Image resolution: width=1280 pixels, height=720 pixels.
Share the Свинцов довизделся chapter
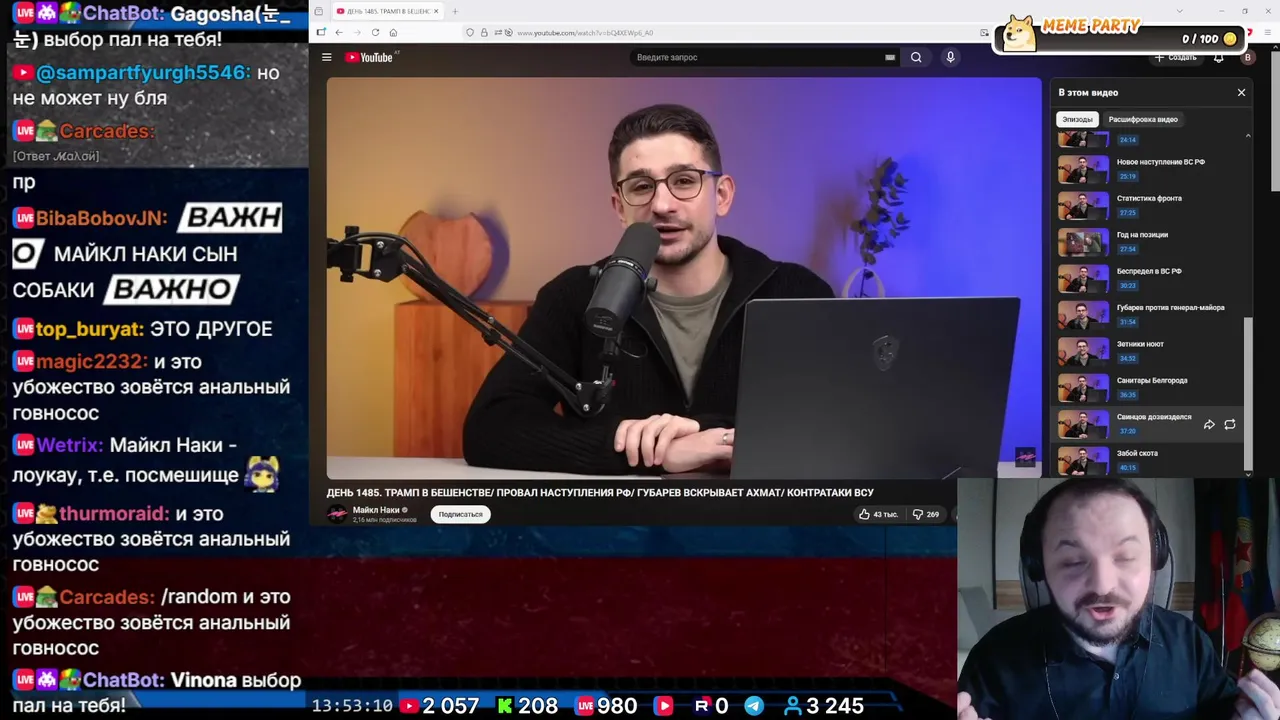click(1209, 425)
